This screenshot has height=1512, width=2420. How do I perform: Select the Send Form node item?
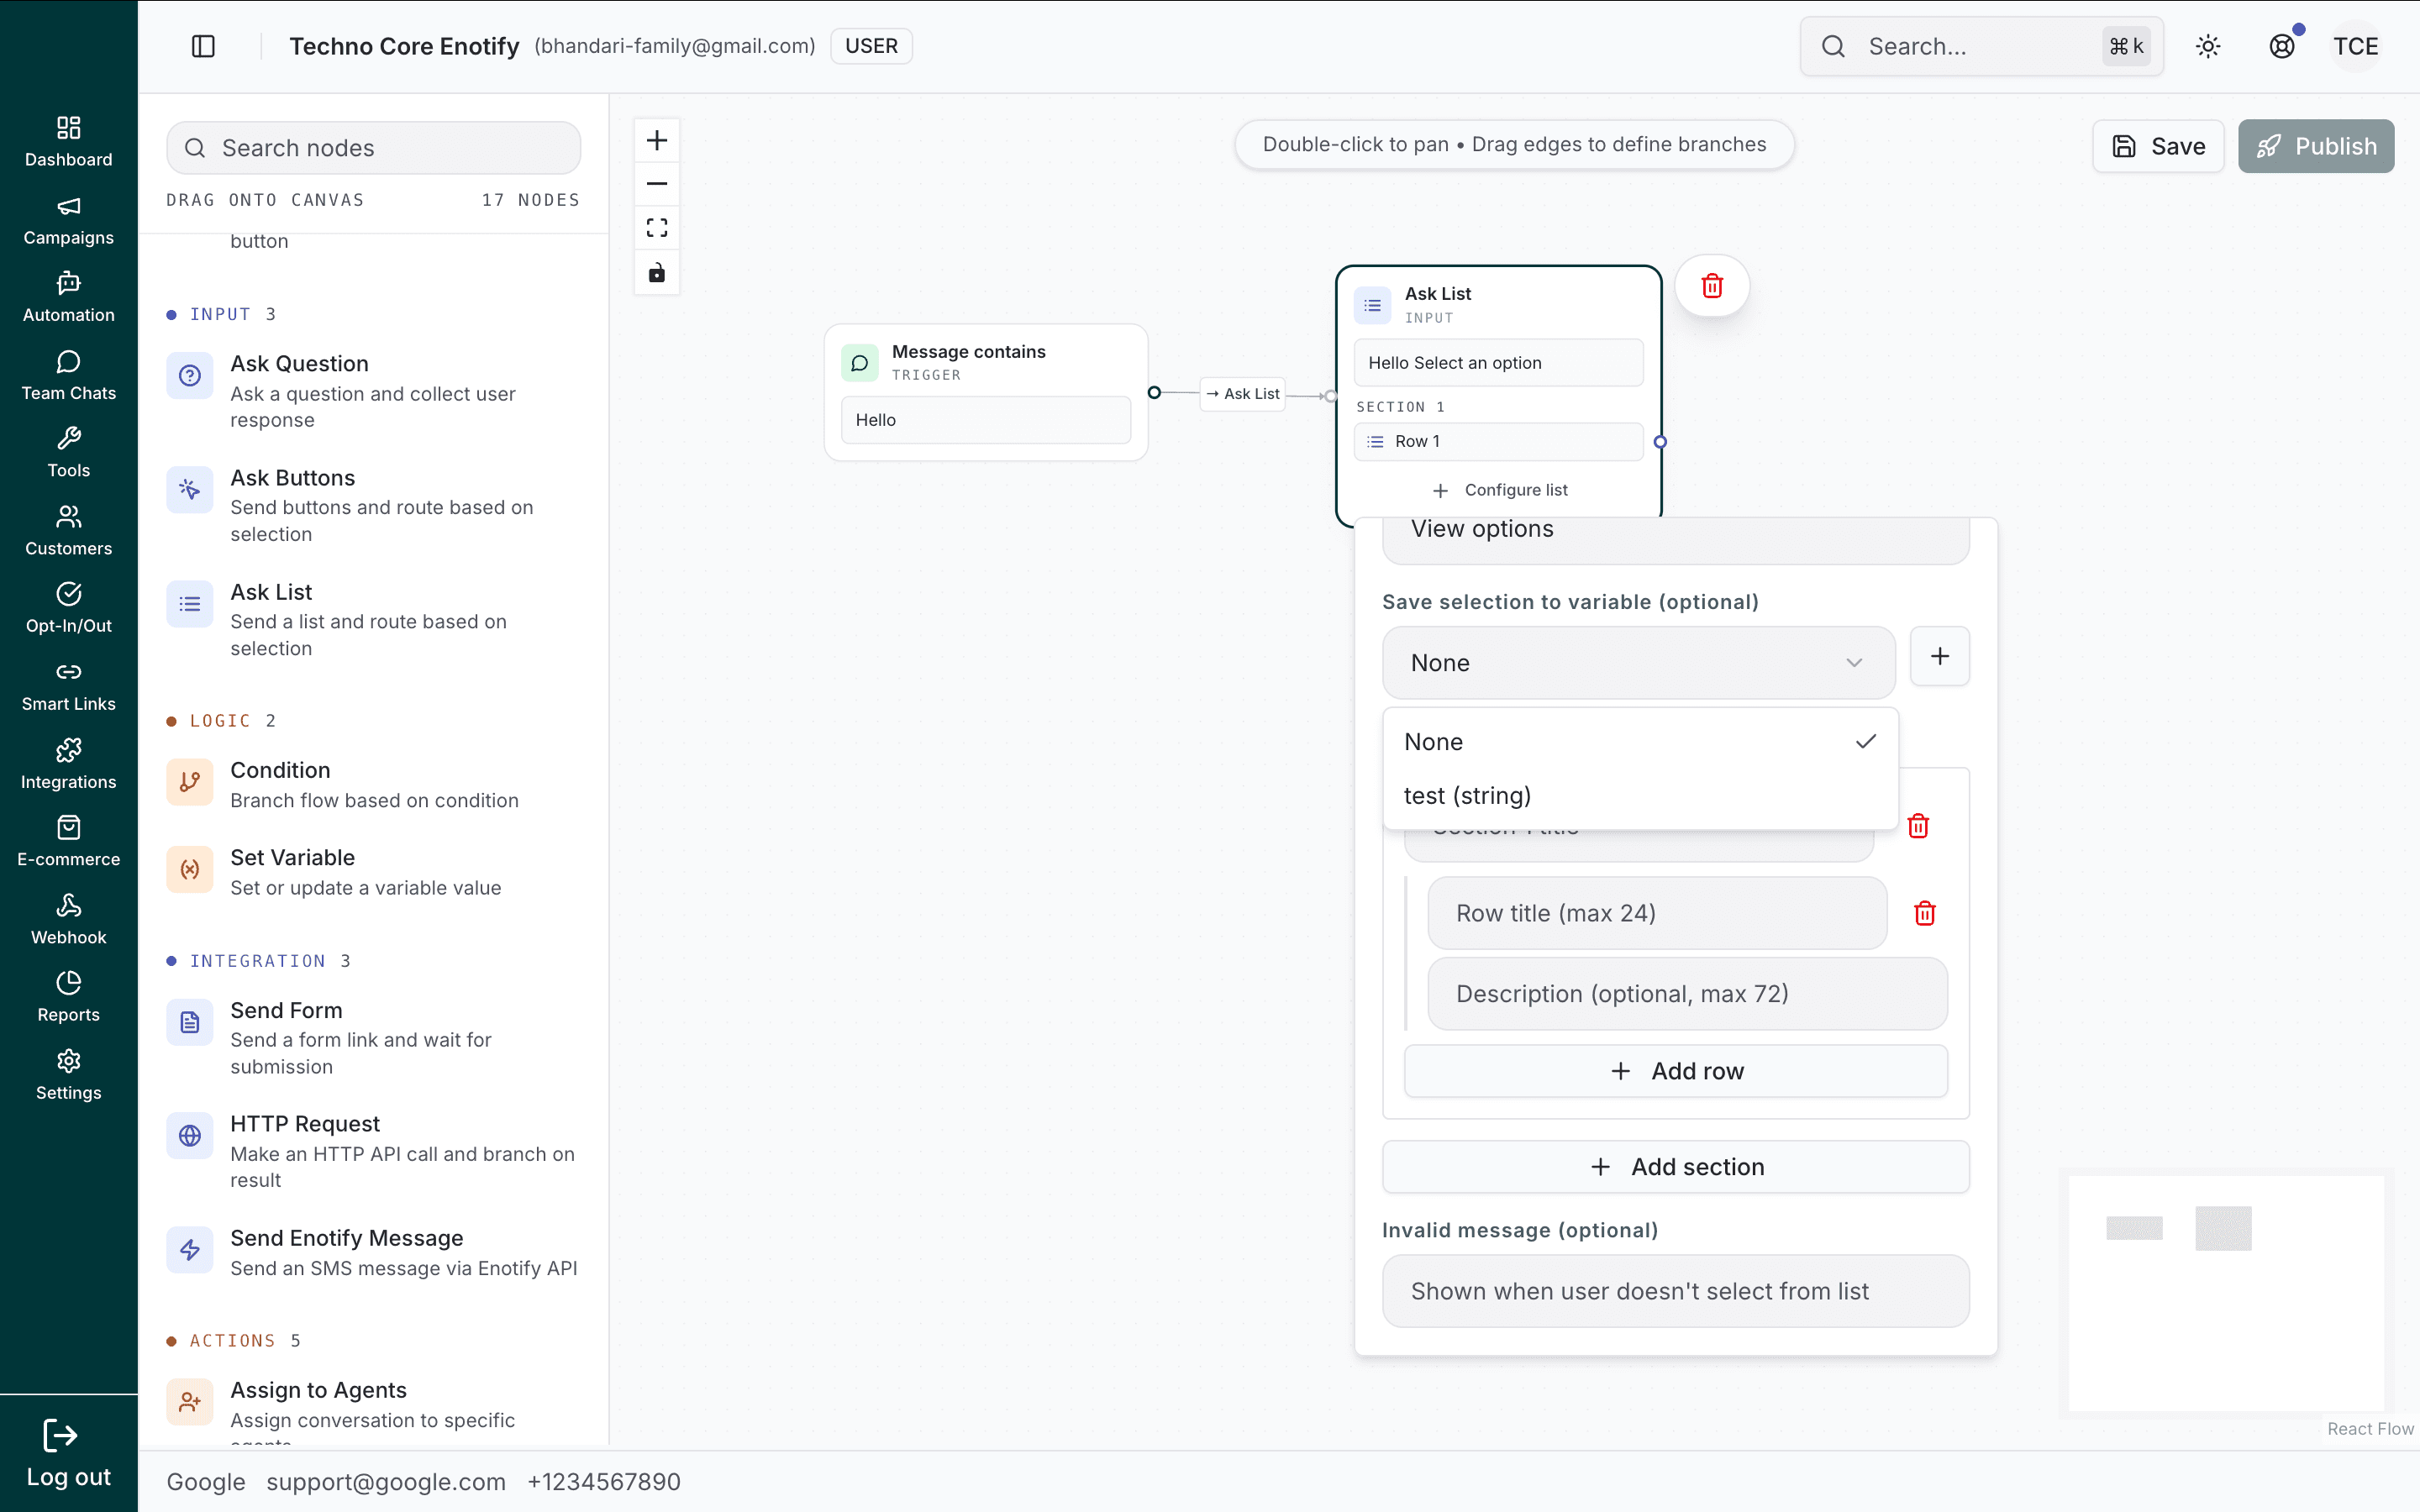tap(374, 1037)
